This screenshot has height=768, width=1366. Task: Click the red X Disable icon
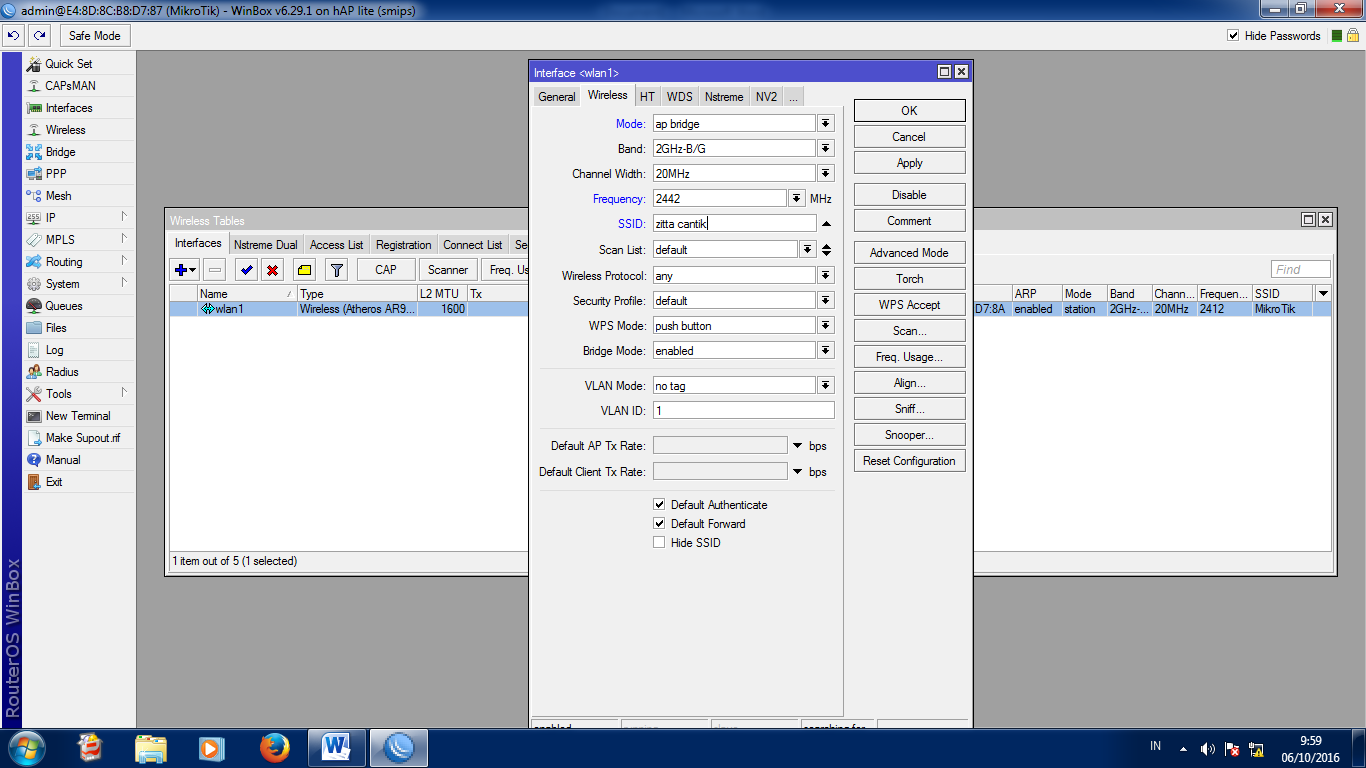[x=272, y=270]
